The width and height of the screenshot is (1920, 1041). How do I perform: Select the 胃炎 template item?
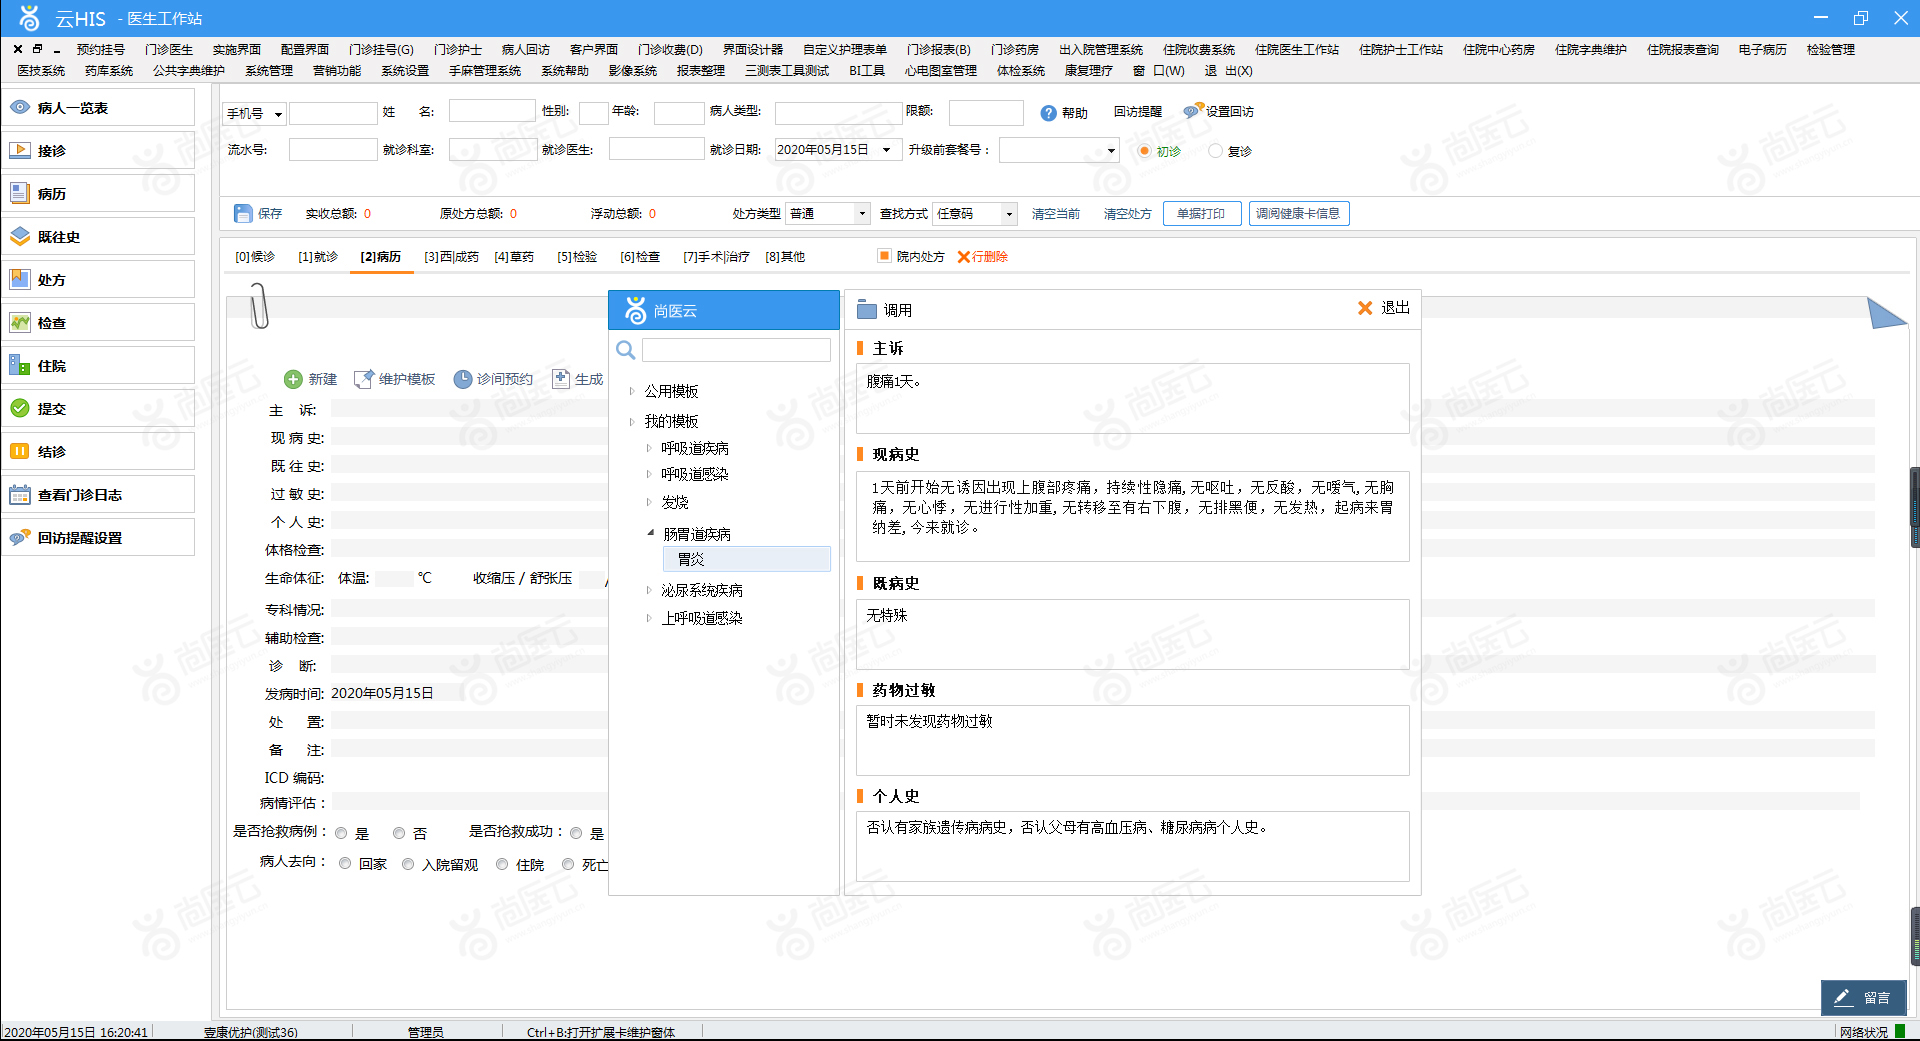coord(746,559)
